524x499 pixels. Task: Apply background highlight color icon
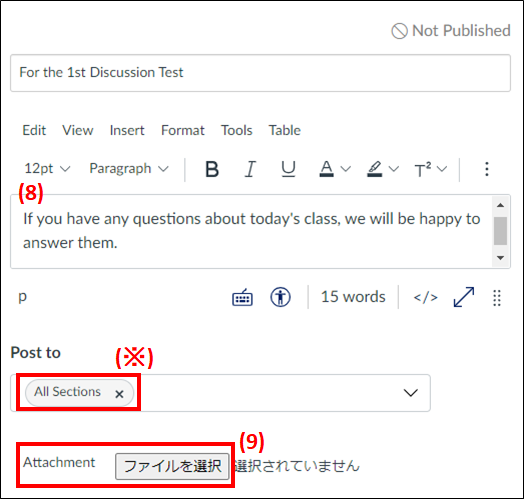[x=375, y=169]
